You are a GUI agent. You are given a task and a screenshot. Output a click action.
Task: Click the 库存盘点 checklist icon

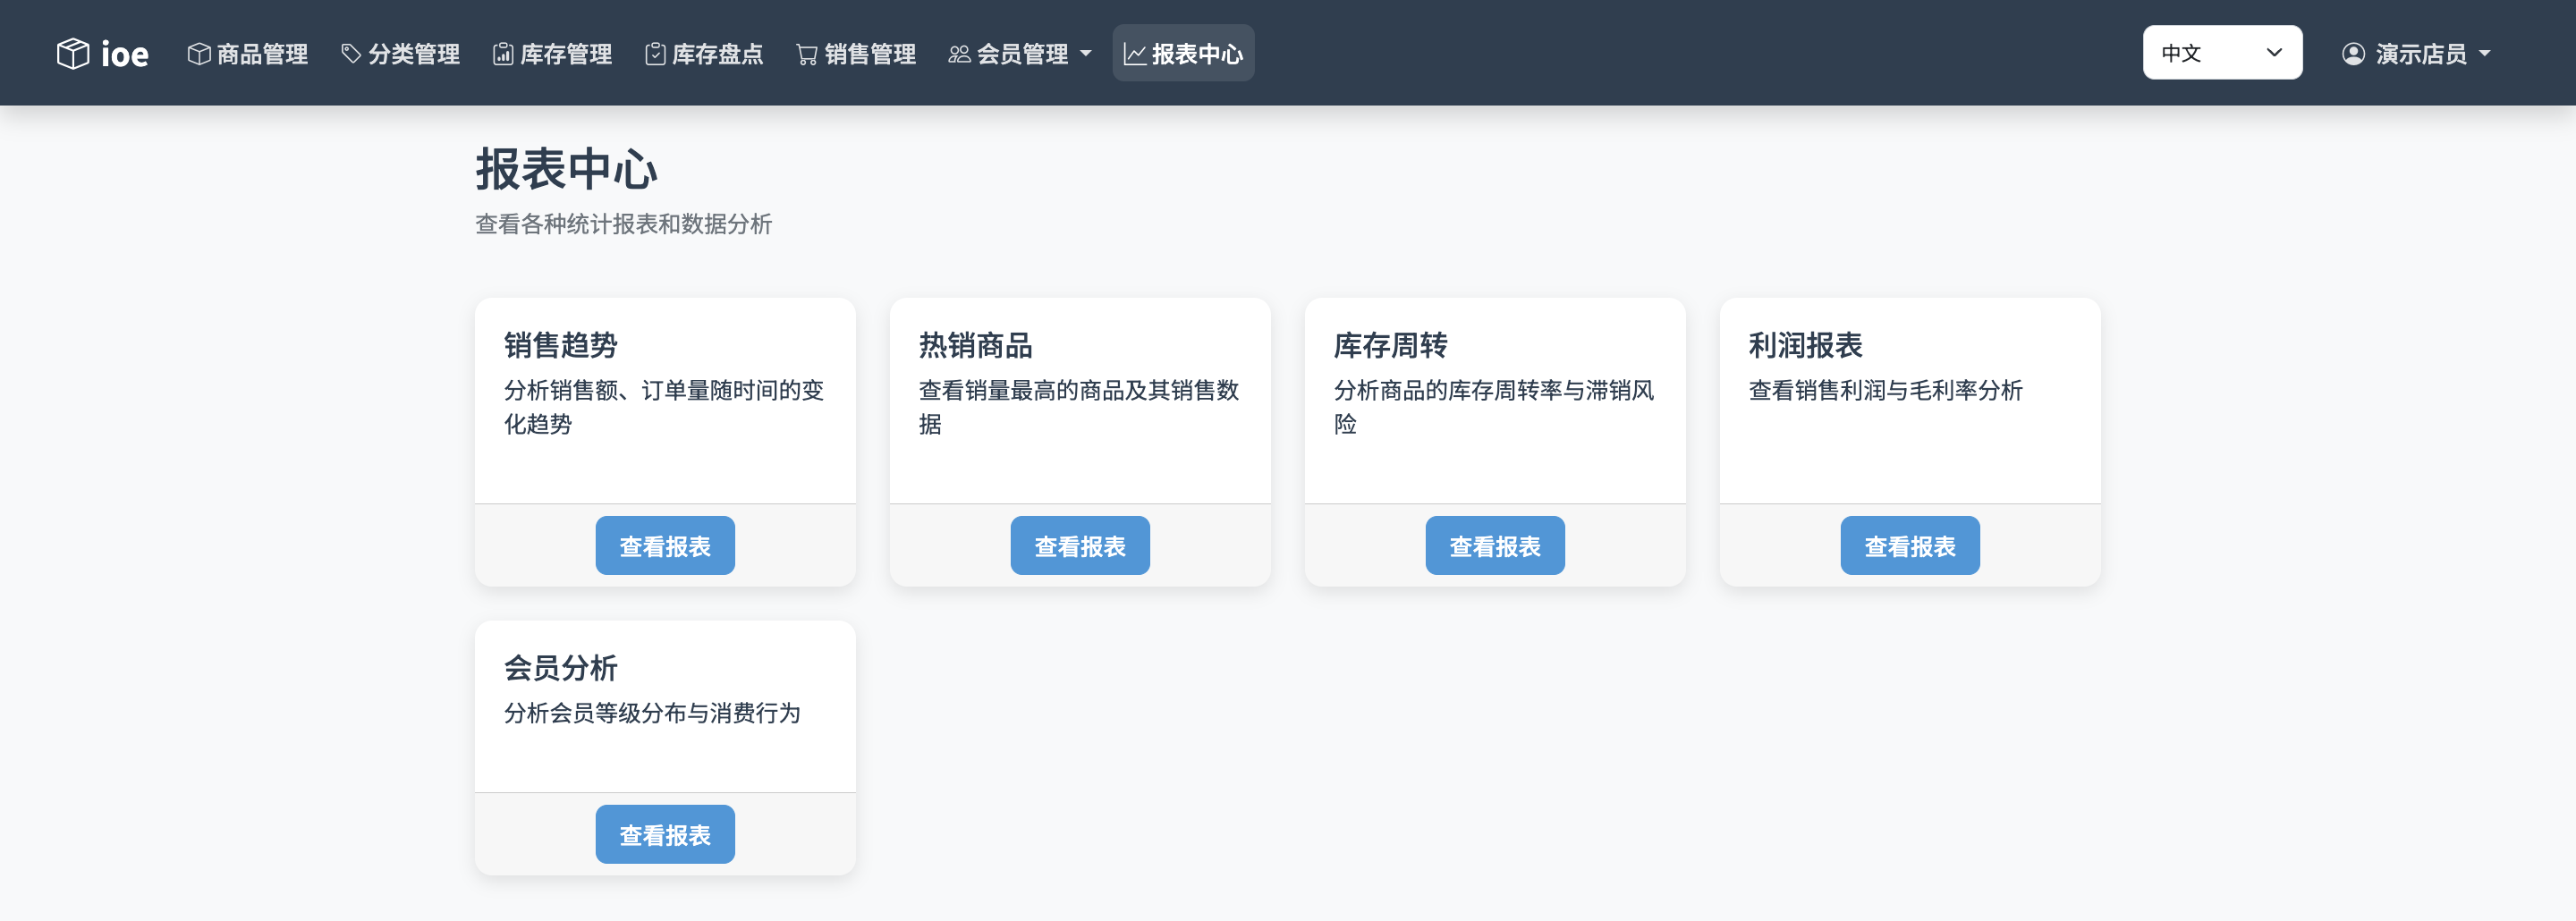(x=655, y=54)
